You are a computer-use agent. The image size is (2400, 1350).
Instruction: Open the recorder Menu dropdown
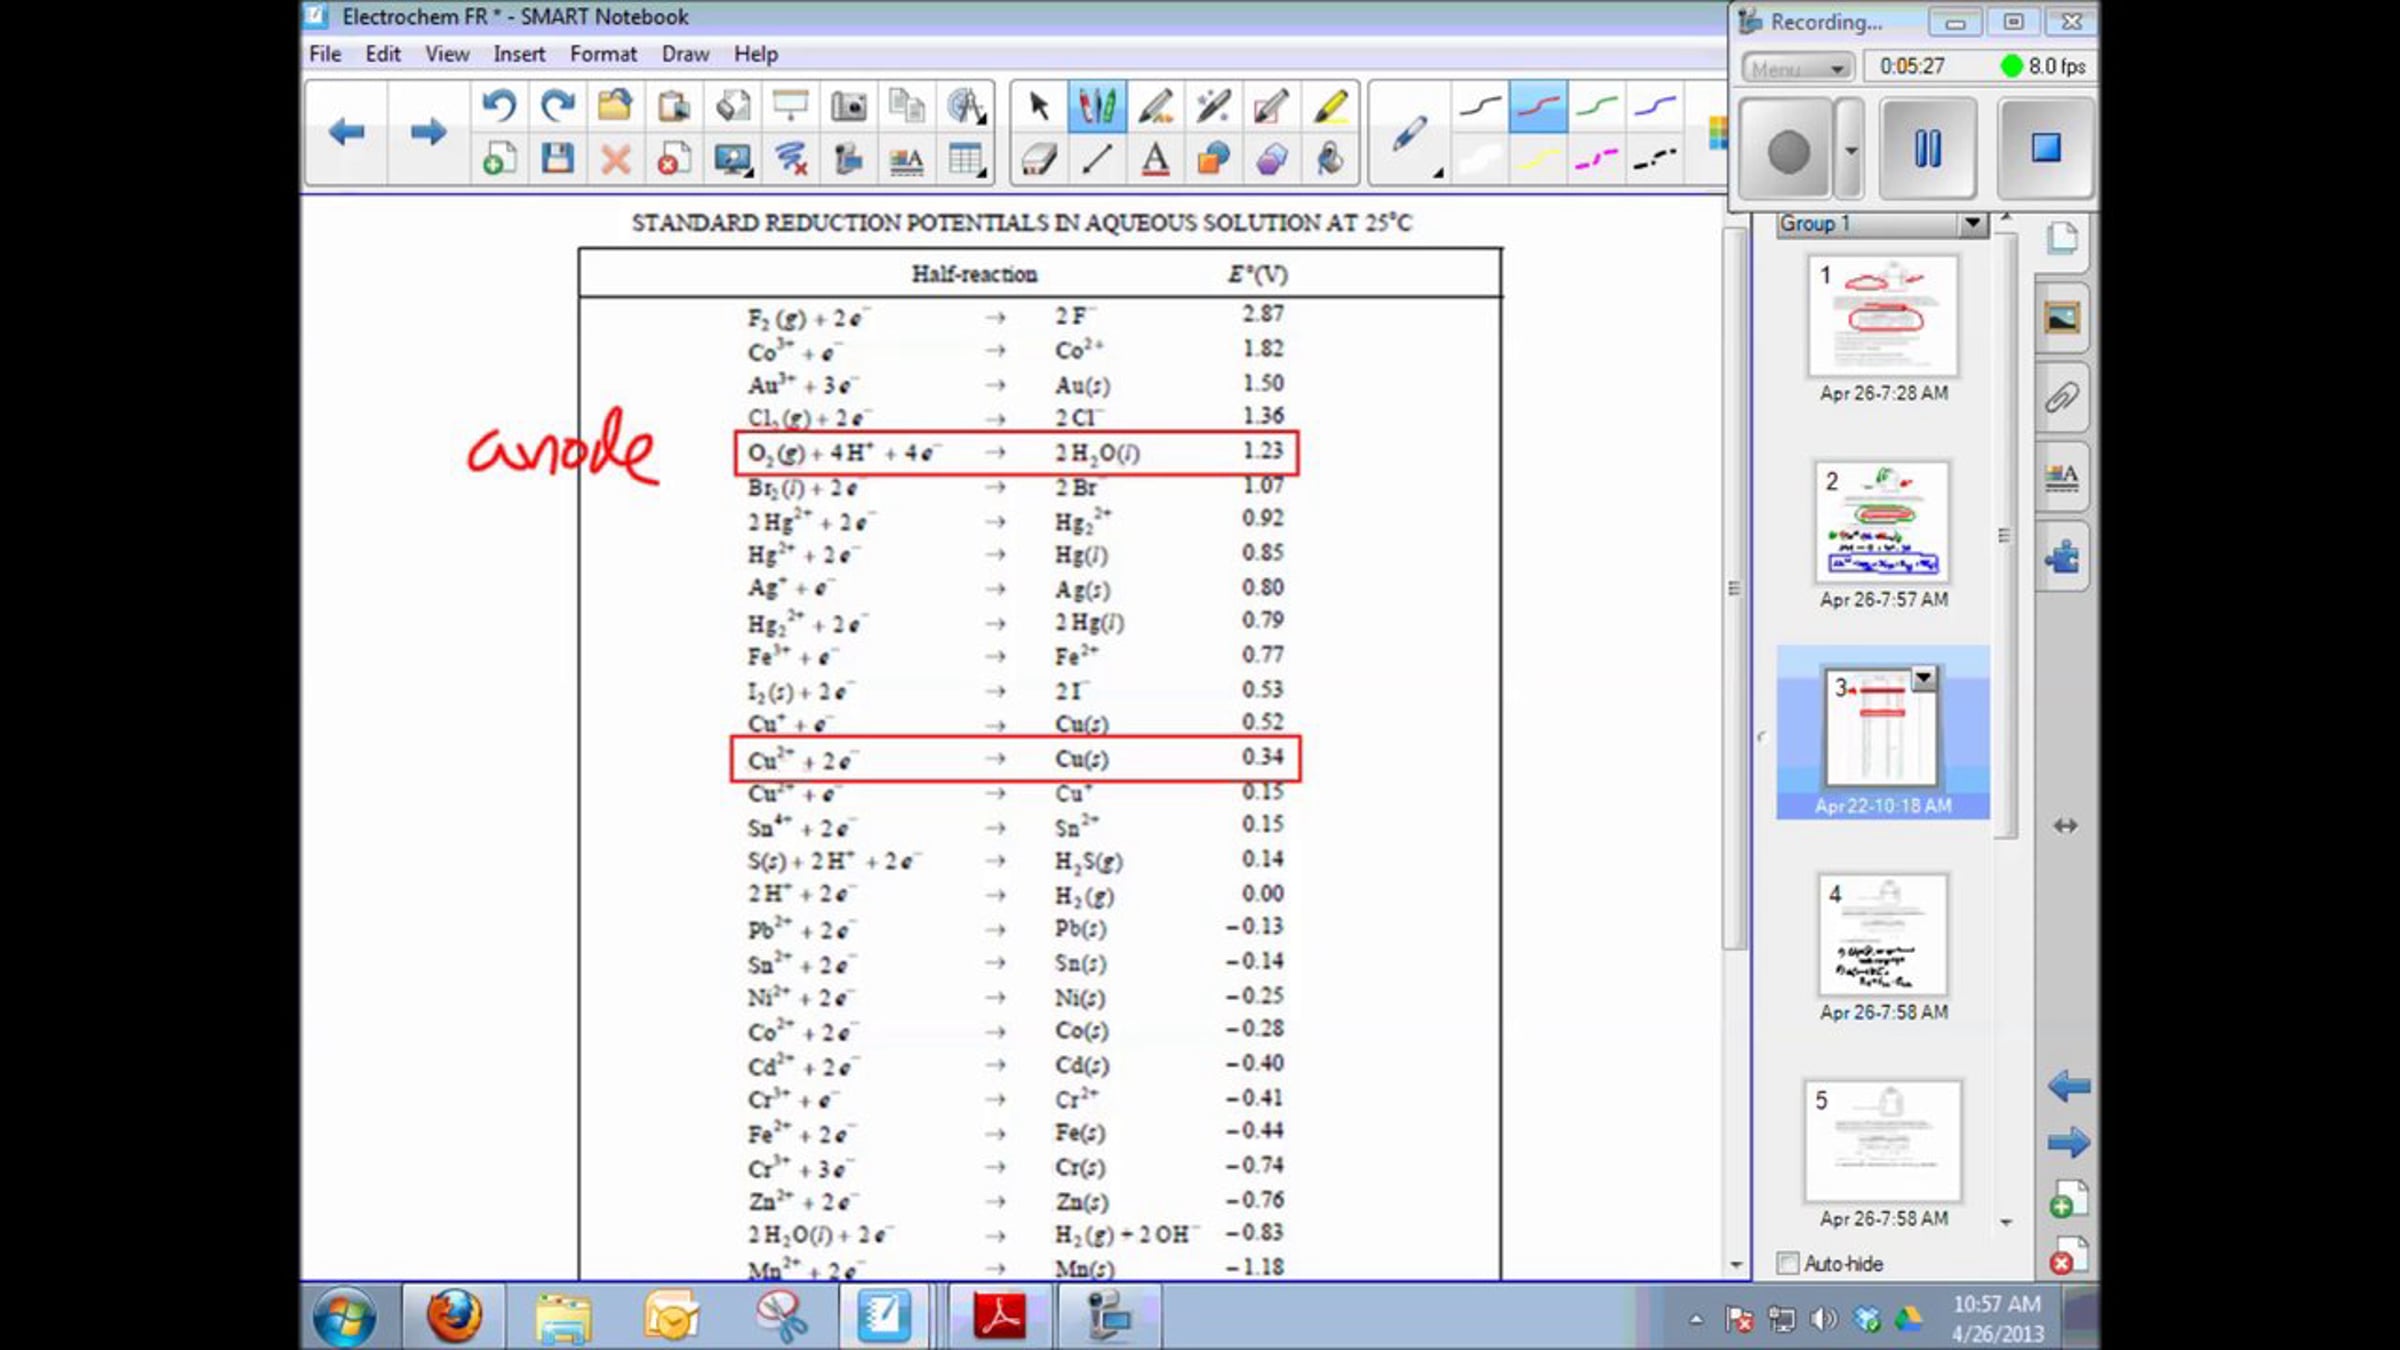pyautogui.click(x=1798, y=68)
